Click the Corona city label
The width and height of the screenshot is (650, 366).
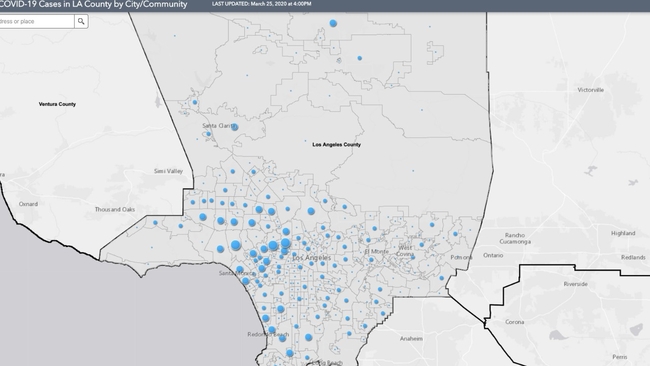coord(514,322)
